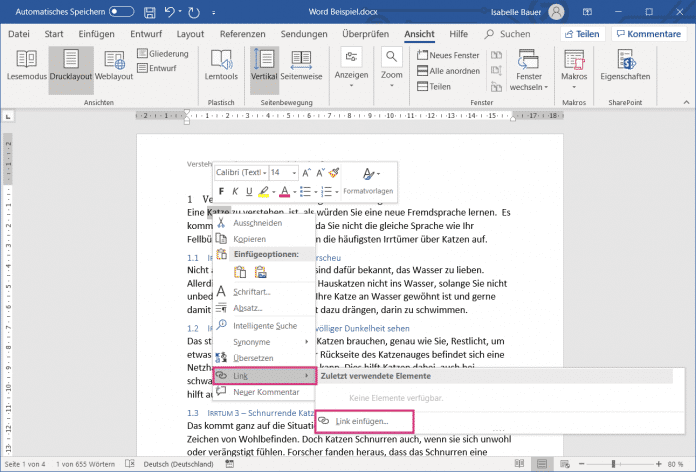This screenshot has height=472, width=696.
Task: Choose Ausschneiden from the context menu
Action: point(256,223)
